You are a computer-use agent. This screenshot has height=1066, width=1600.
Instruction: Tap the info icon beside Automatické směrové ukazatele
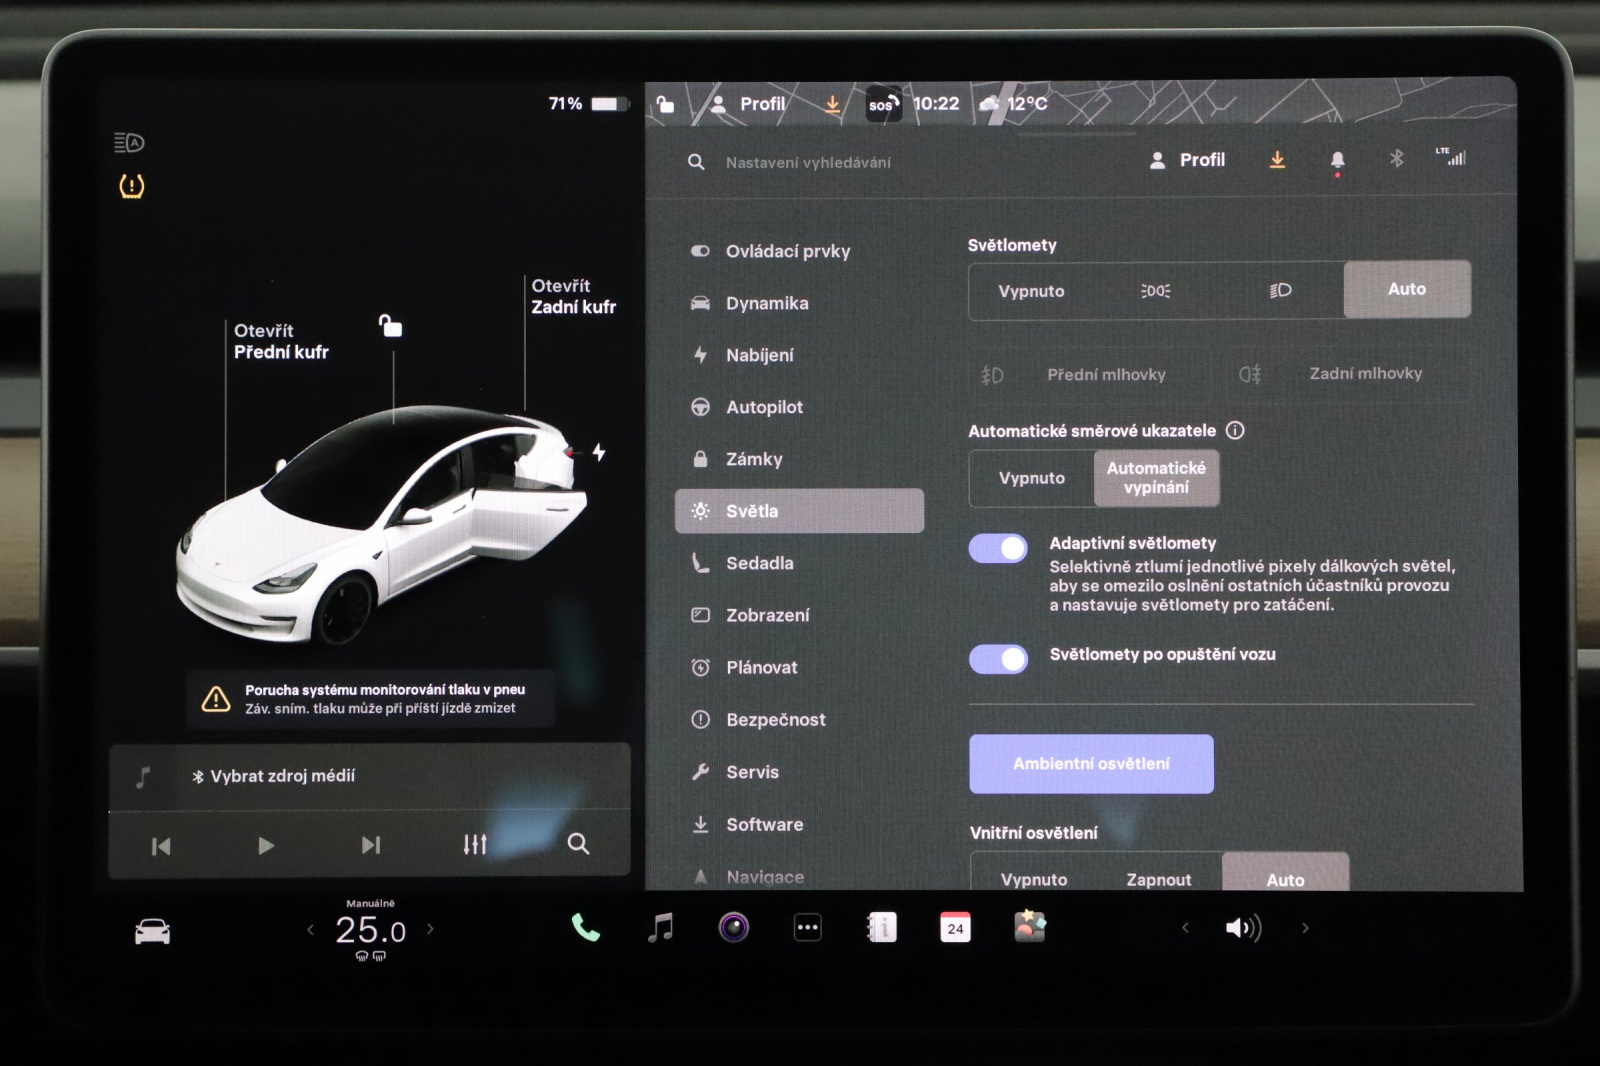1235,431
